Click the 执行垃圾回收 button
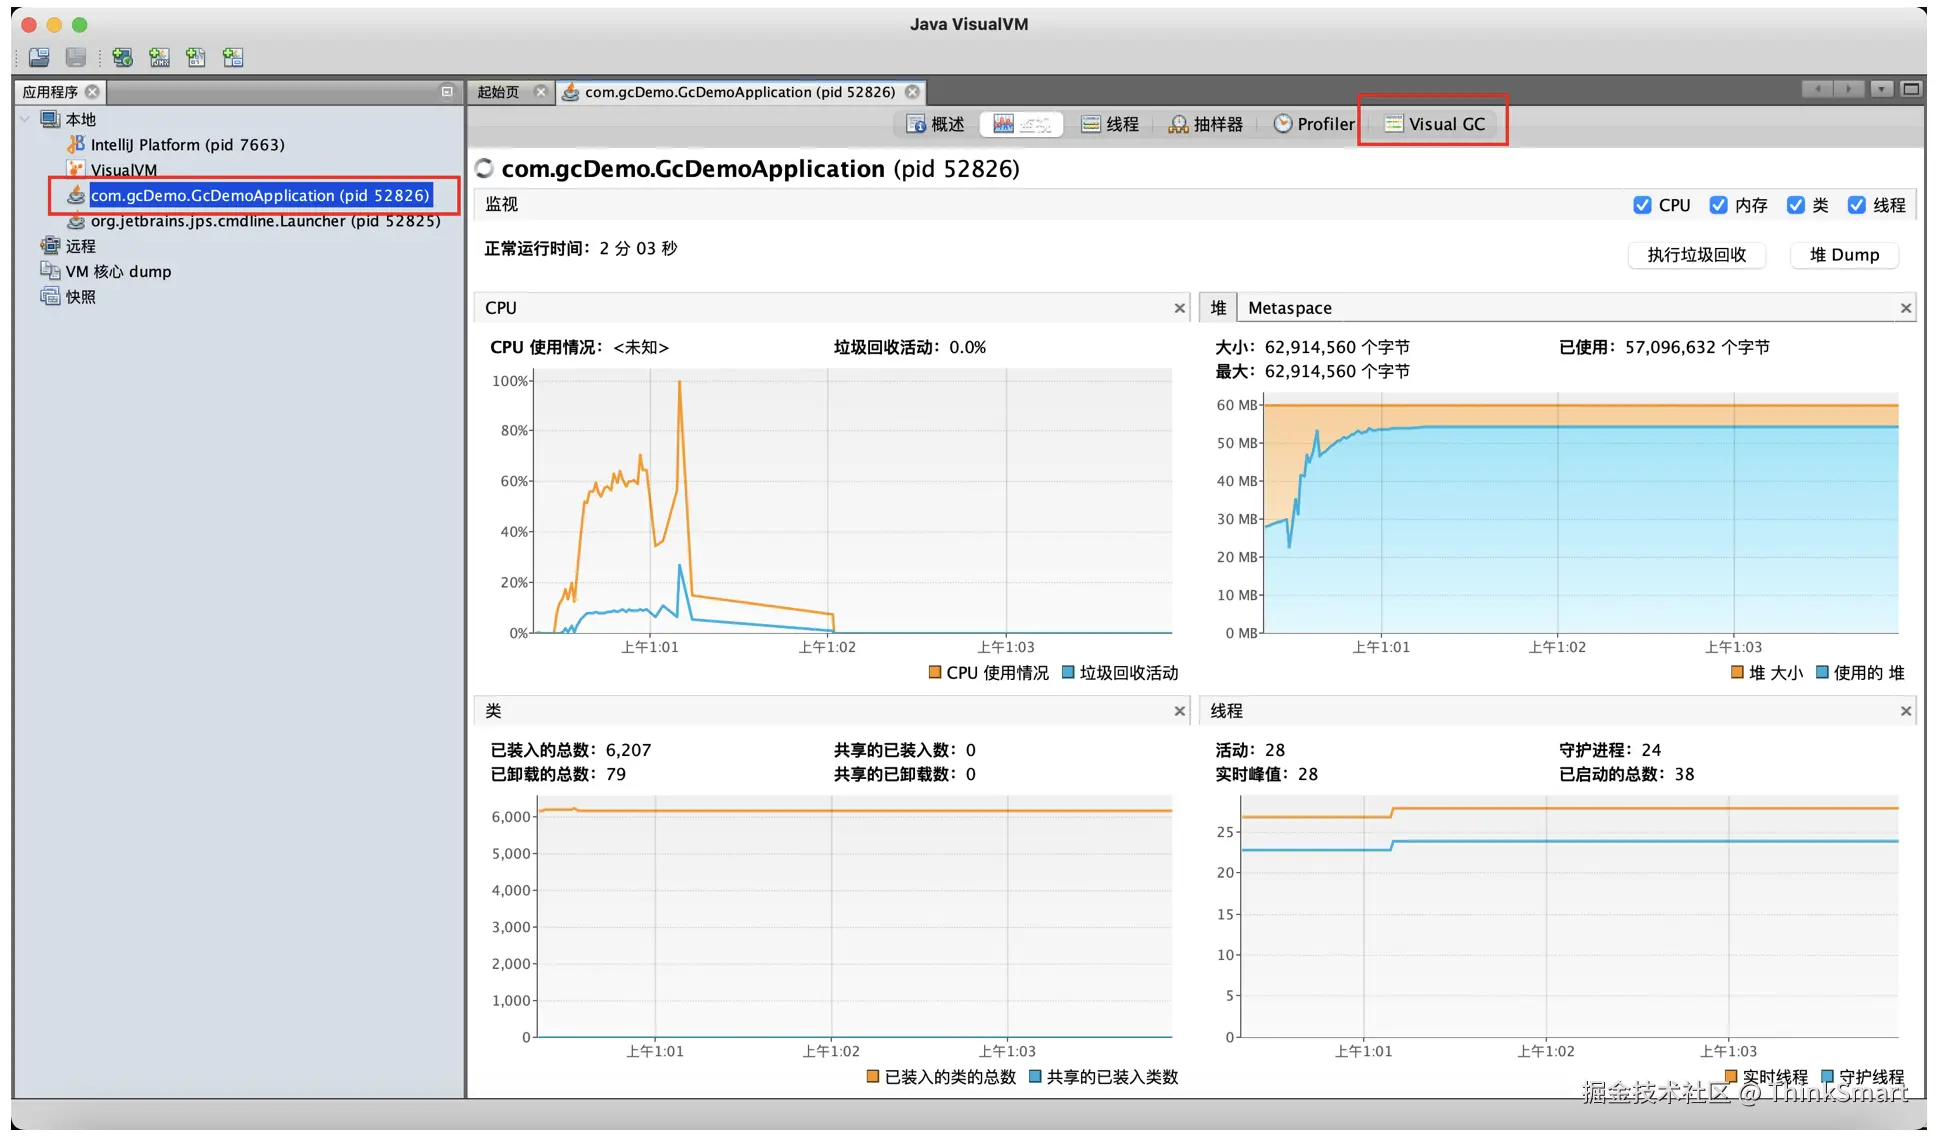The width and height of the screenshot is (1938, 1136). [x=1696, y=255]
